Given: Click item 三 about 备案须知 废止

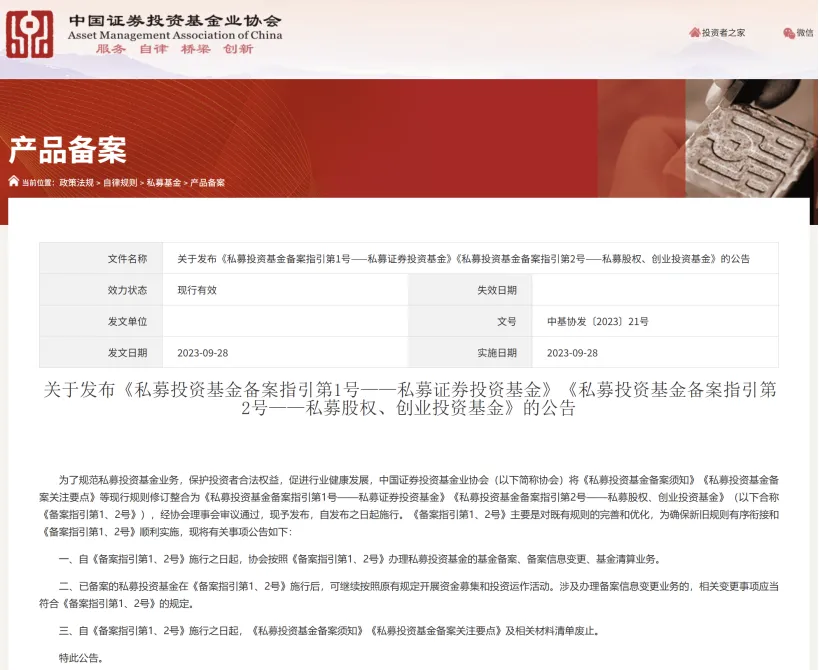Looking at the screenshot, I should click(330, 631).
